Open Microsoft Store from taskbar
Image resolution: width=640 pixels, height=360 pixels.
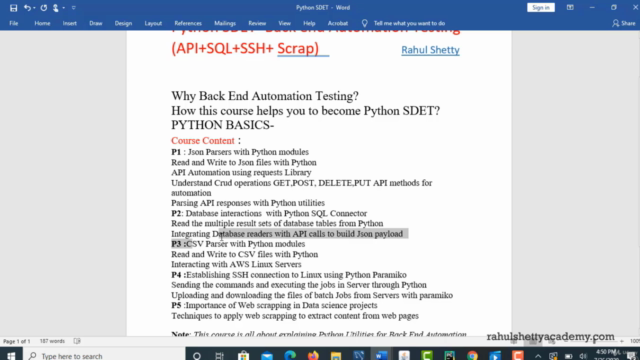[243, 356]
